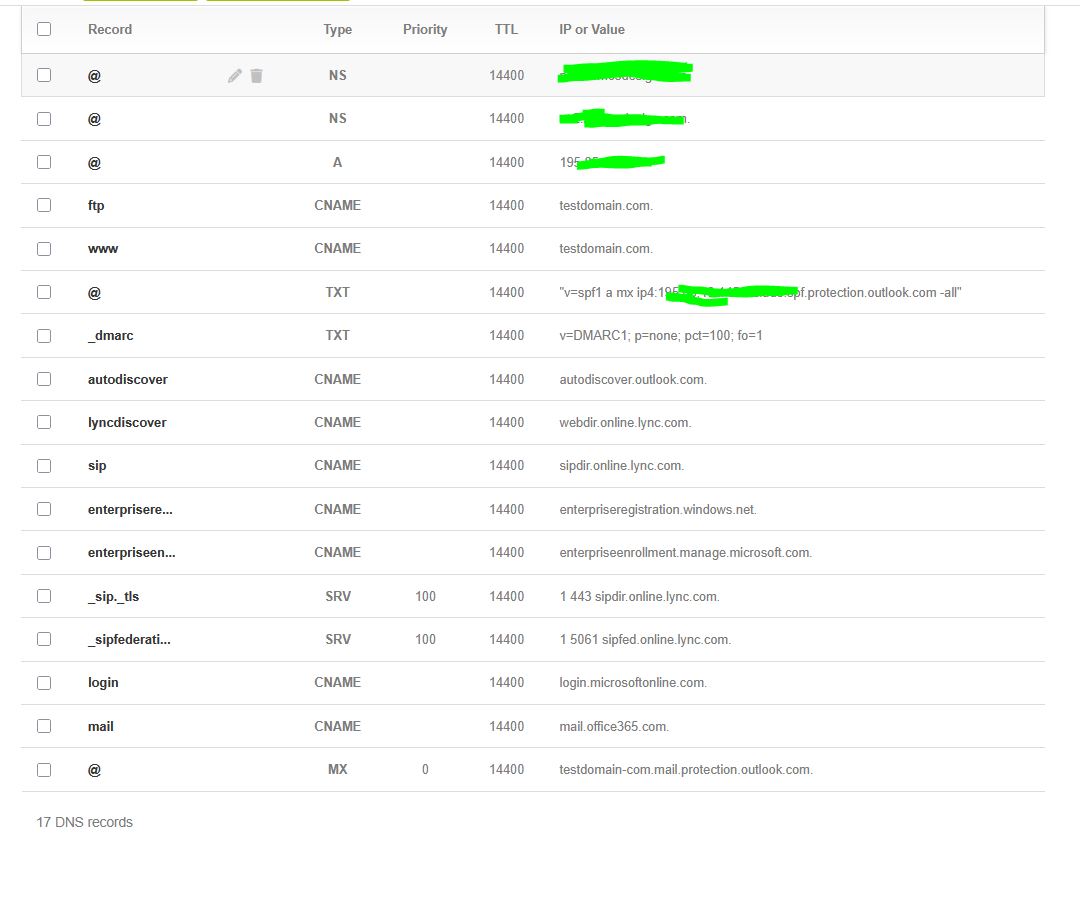Click the TTL column header
Image resolution: width=1080 pixels, height=904 pixels.
[x=506, y=29]
